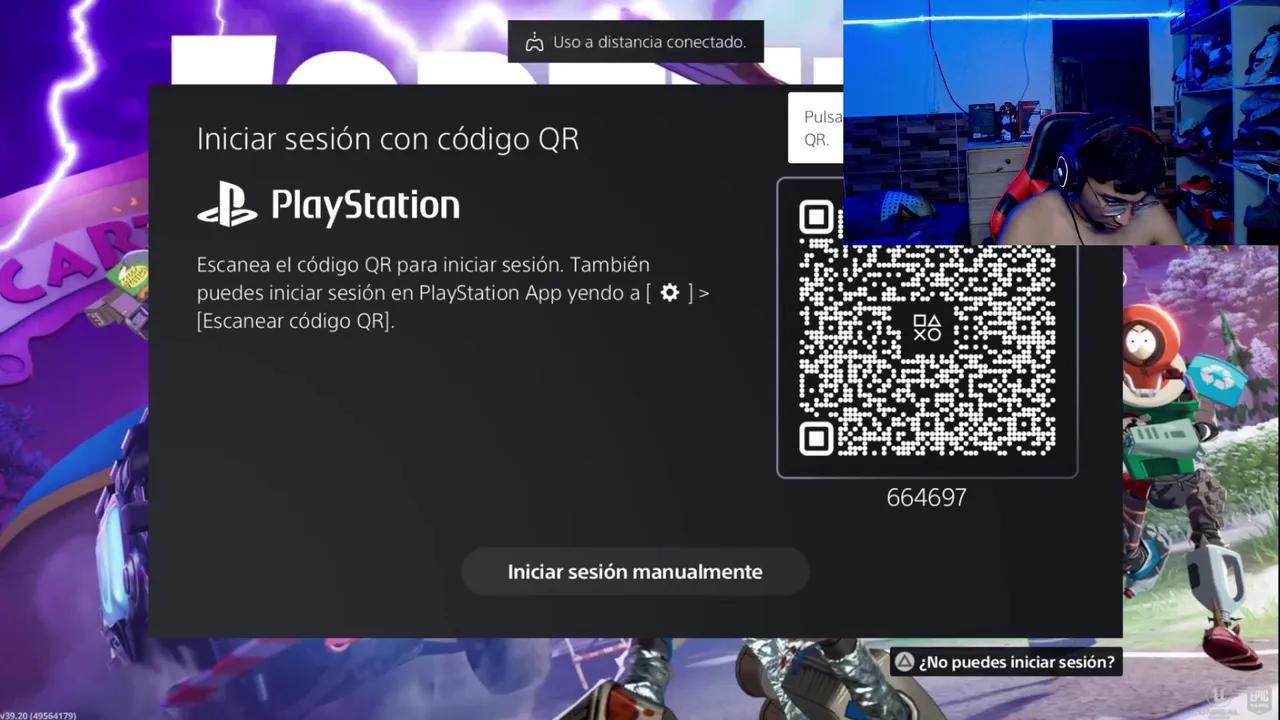The width and height of the screenshot is (1280, 720).
Task: Click the streamer webcam overlay
Action: pyautogui.click(x=1061, y=122)
